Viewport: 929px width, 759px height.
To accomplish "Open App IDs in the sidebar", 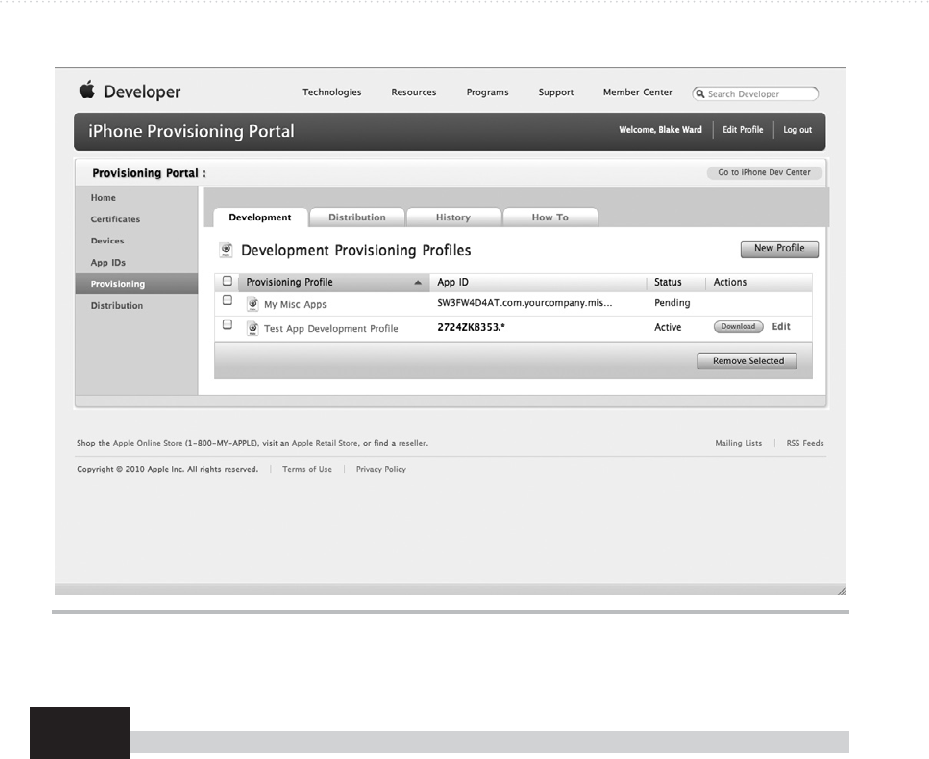I will point(108,262).
